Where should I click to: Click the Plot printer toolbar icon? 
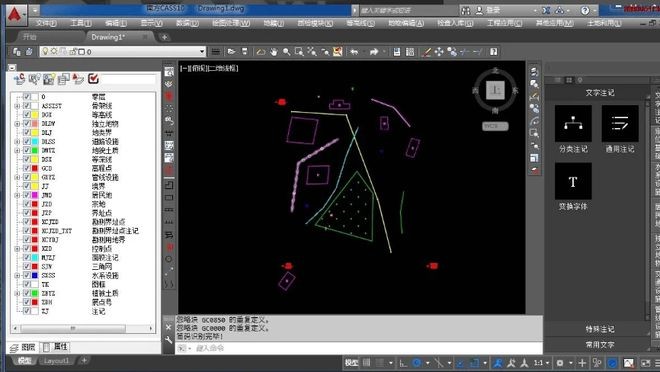point(245,52)
